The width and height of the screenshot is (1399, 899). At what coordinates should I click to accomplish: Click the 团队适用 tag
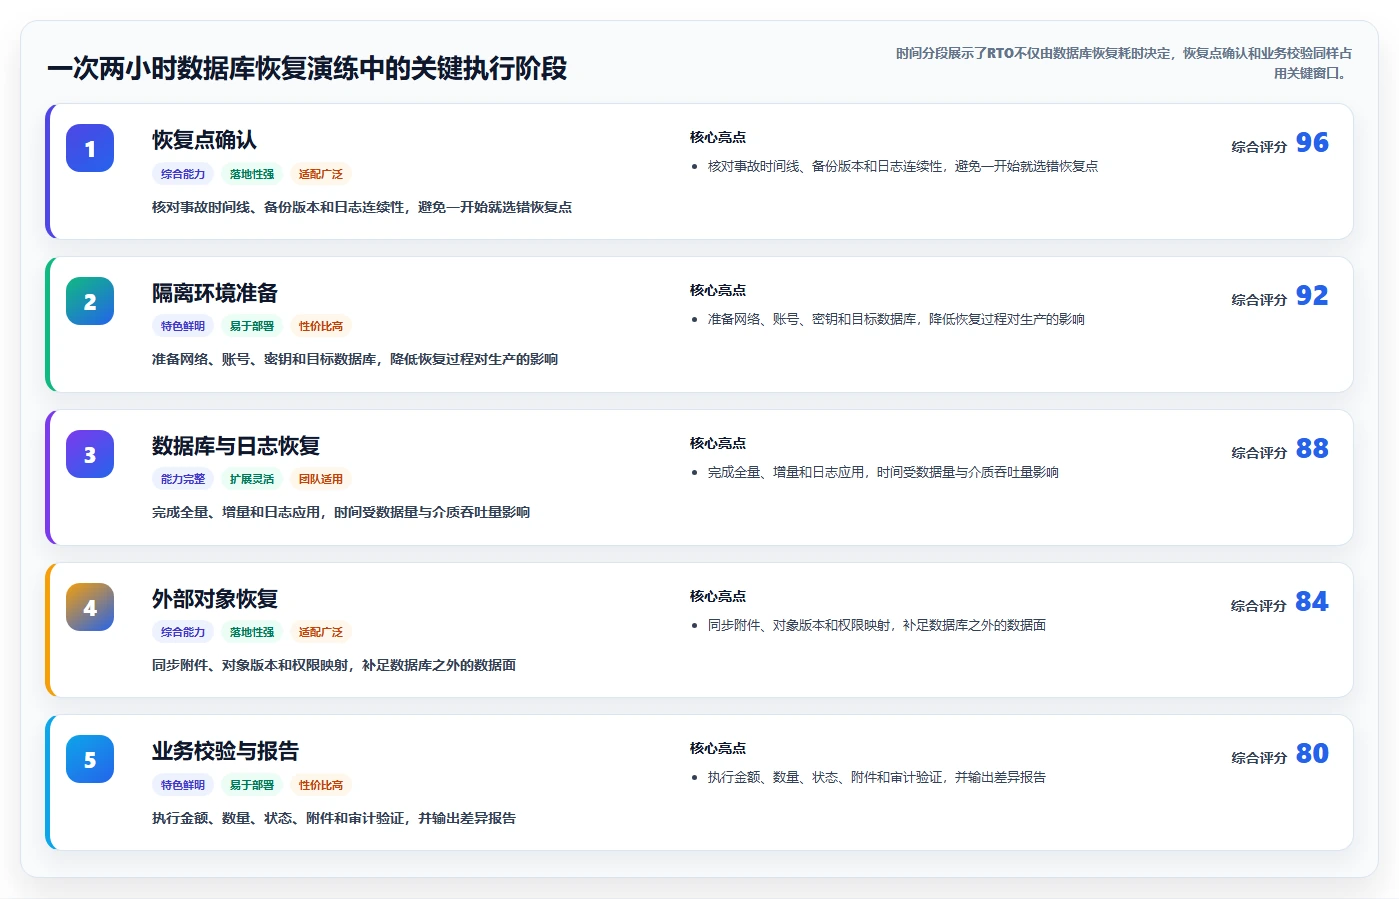321,479
